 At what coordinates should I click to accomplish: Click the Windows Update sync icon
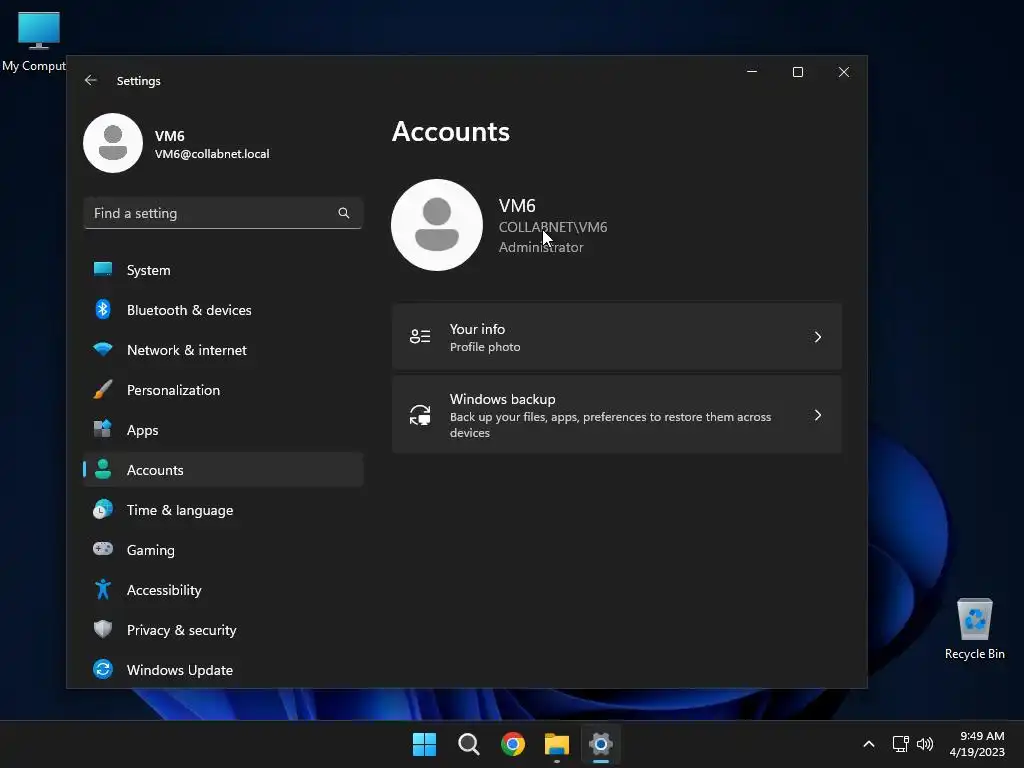coord(103,669)
